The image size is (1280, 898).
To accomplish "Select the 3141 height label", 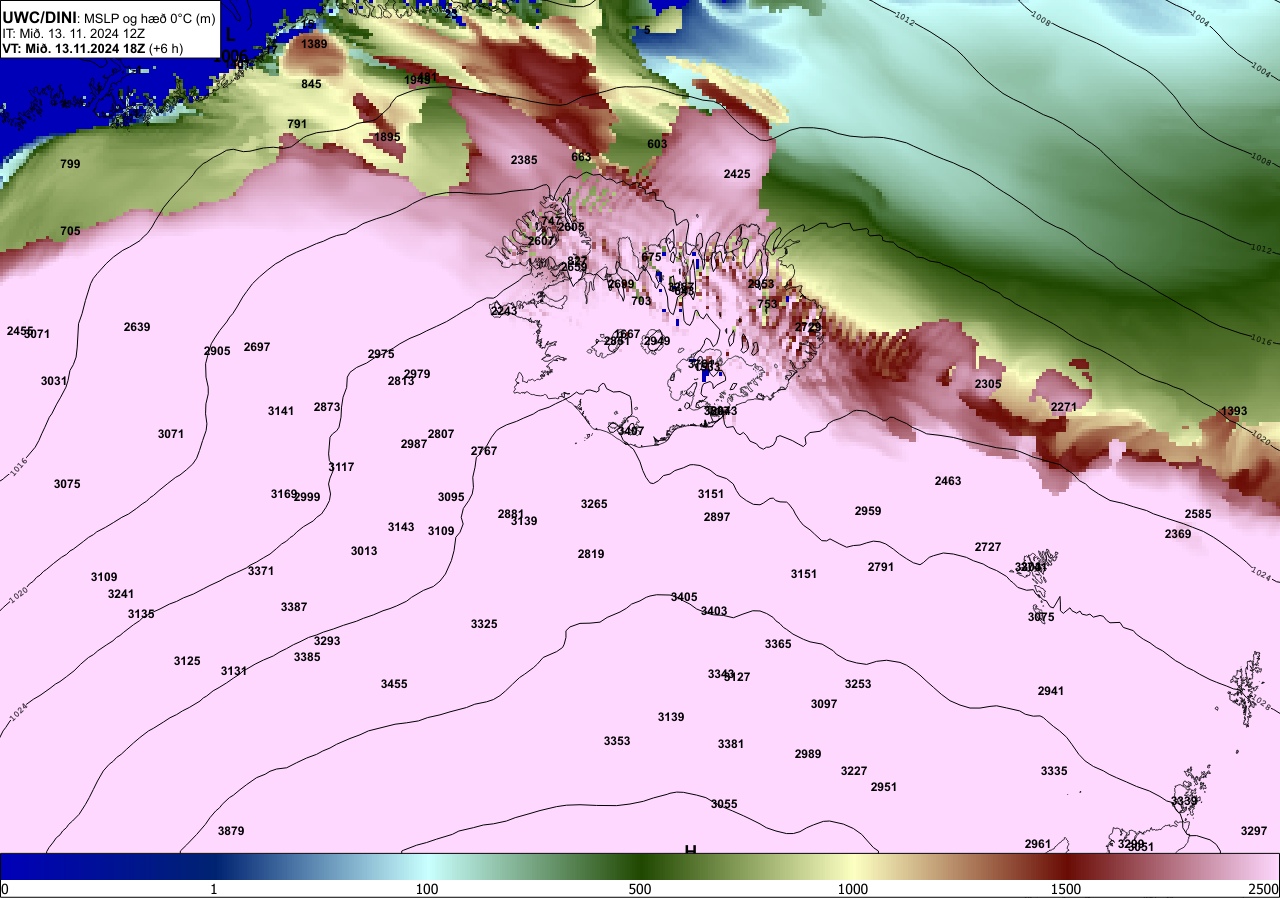I will [281, 411].
